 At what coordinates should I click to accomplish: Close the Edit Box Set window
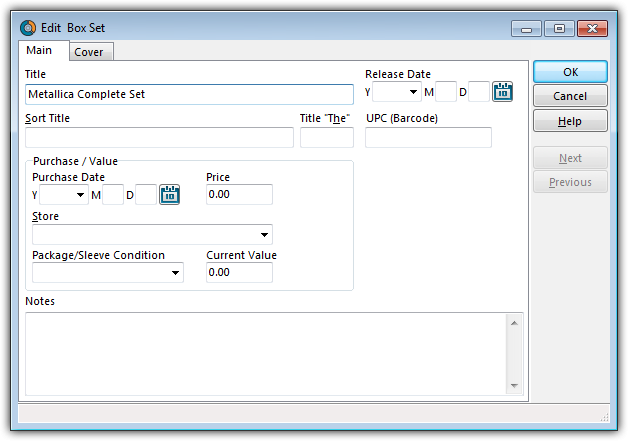pyautogui.click(x=592, y=29)
